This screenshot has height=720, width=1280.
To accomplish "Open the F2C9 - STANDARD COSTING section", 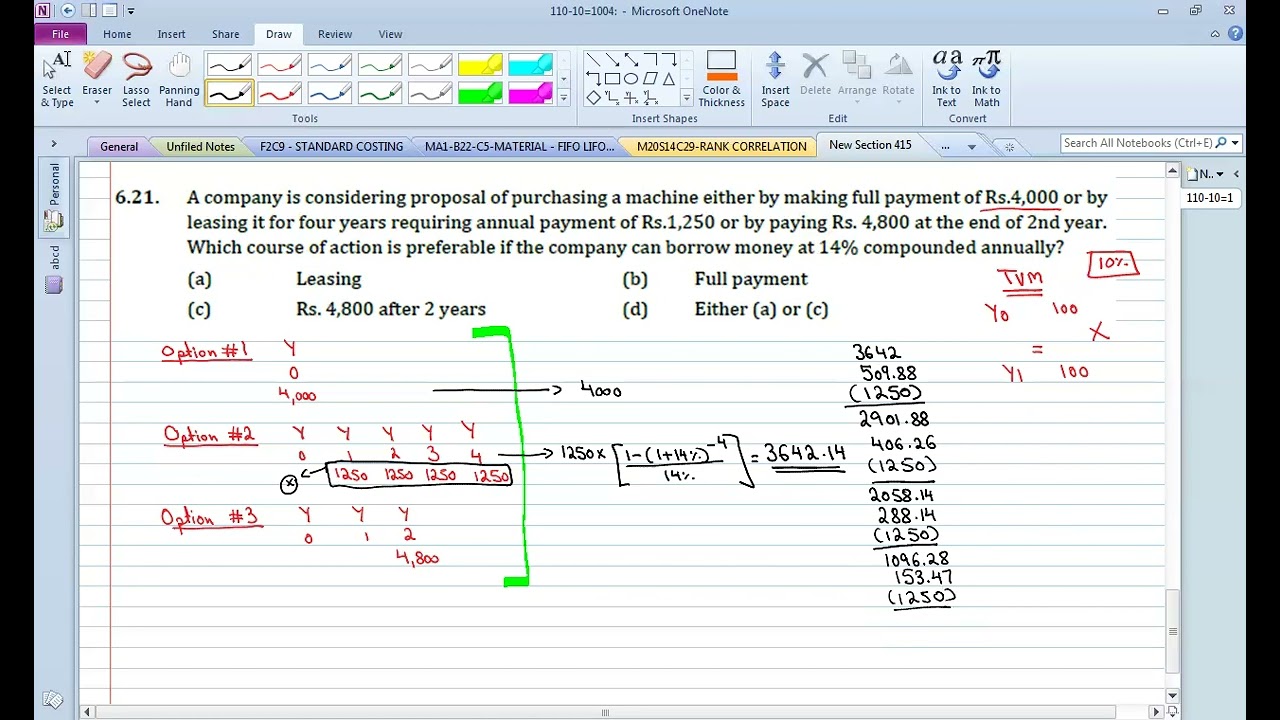I will (x=331, y=146).
